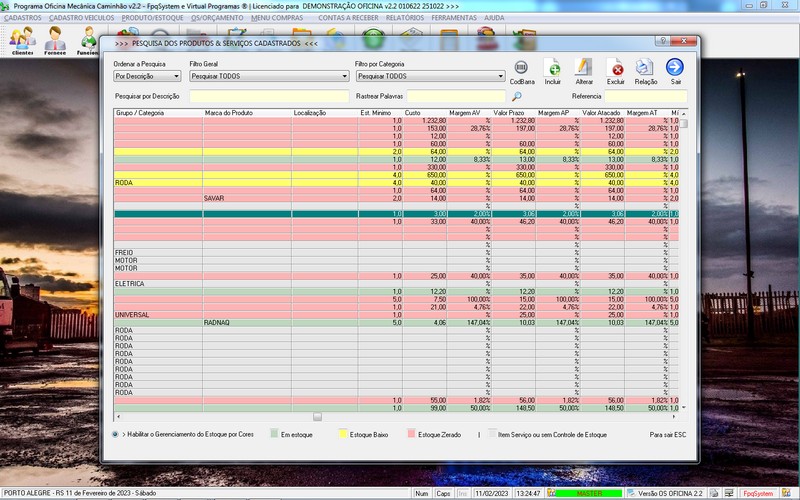Click the Em estoque green legend swatch
Screen dimensions: 800x500
274,434
